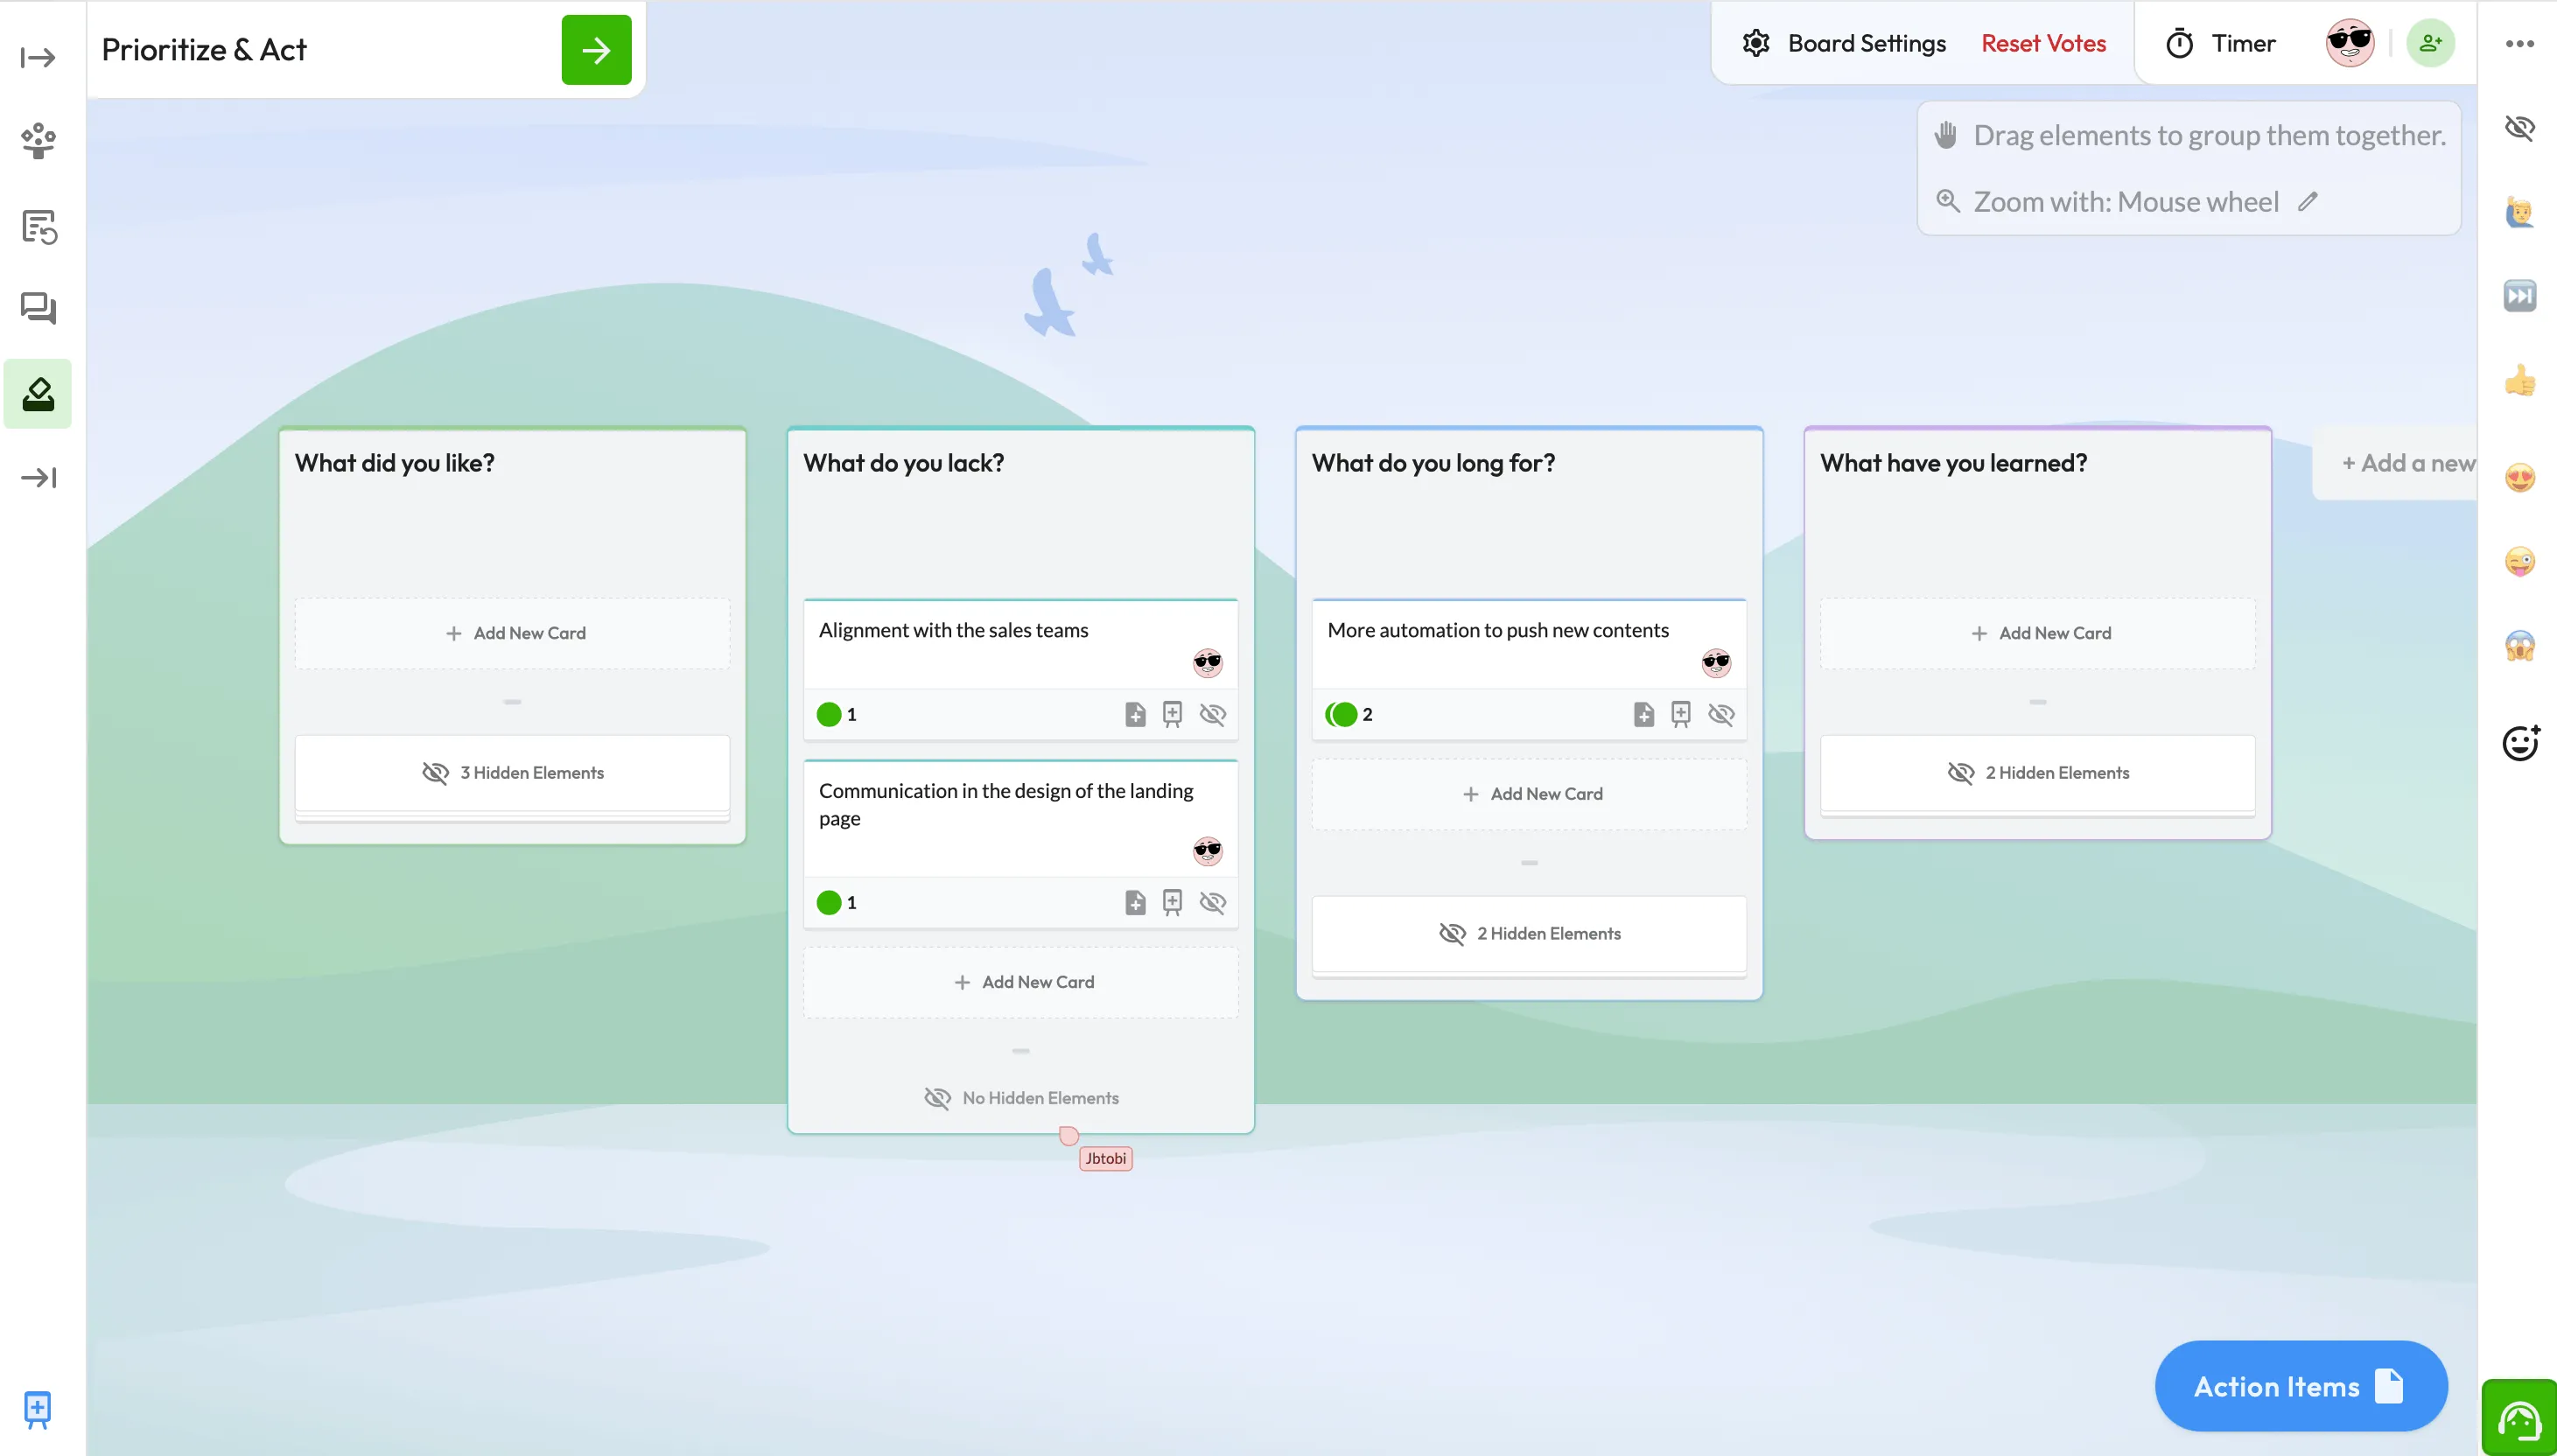Open Board Settings
This screenshot has width=2557, height=1456.
[x=1865, y=43]
